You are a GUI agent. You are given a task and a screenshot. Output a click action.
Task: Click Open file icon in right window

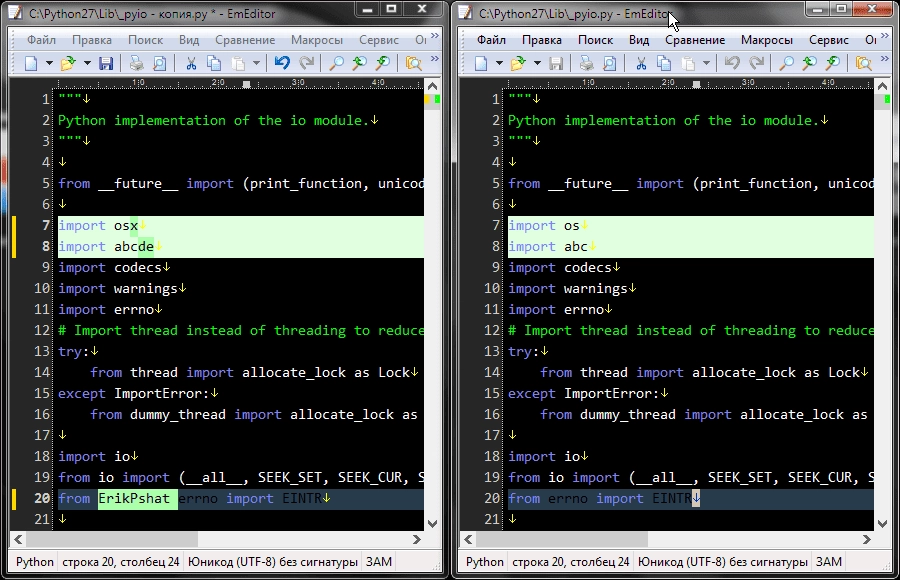point(518,63)
